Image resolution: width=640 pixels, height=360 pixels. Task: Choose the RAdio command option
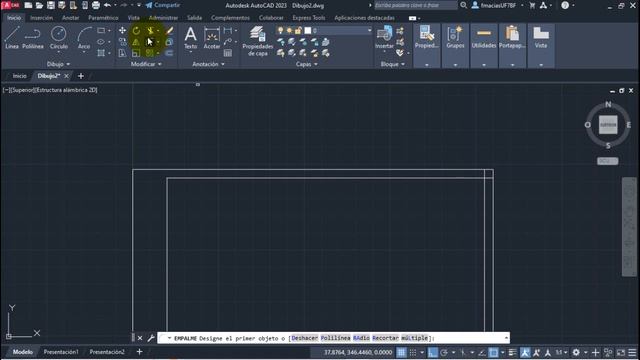[361, 338]
